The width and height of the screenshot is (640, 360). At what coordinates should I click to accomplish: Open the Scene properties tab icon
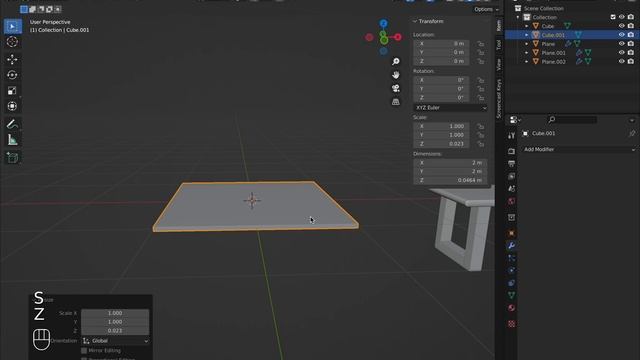tap(511, 189)
